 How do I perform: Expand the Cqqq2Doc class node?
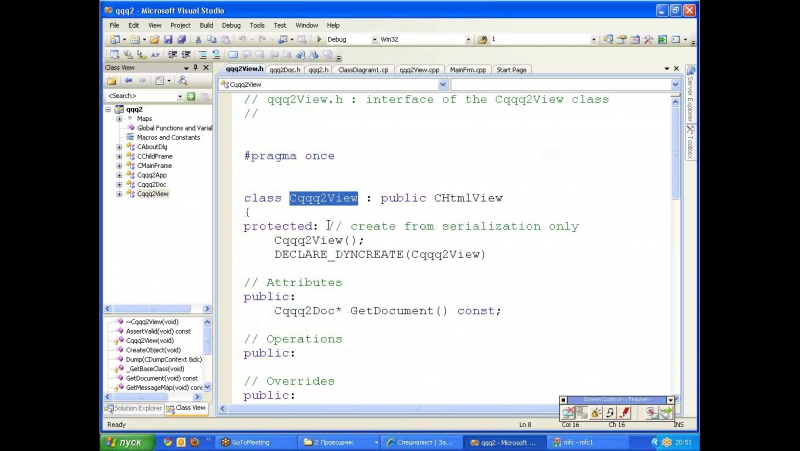pos(119,185)
